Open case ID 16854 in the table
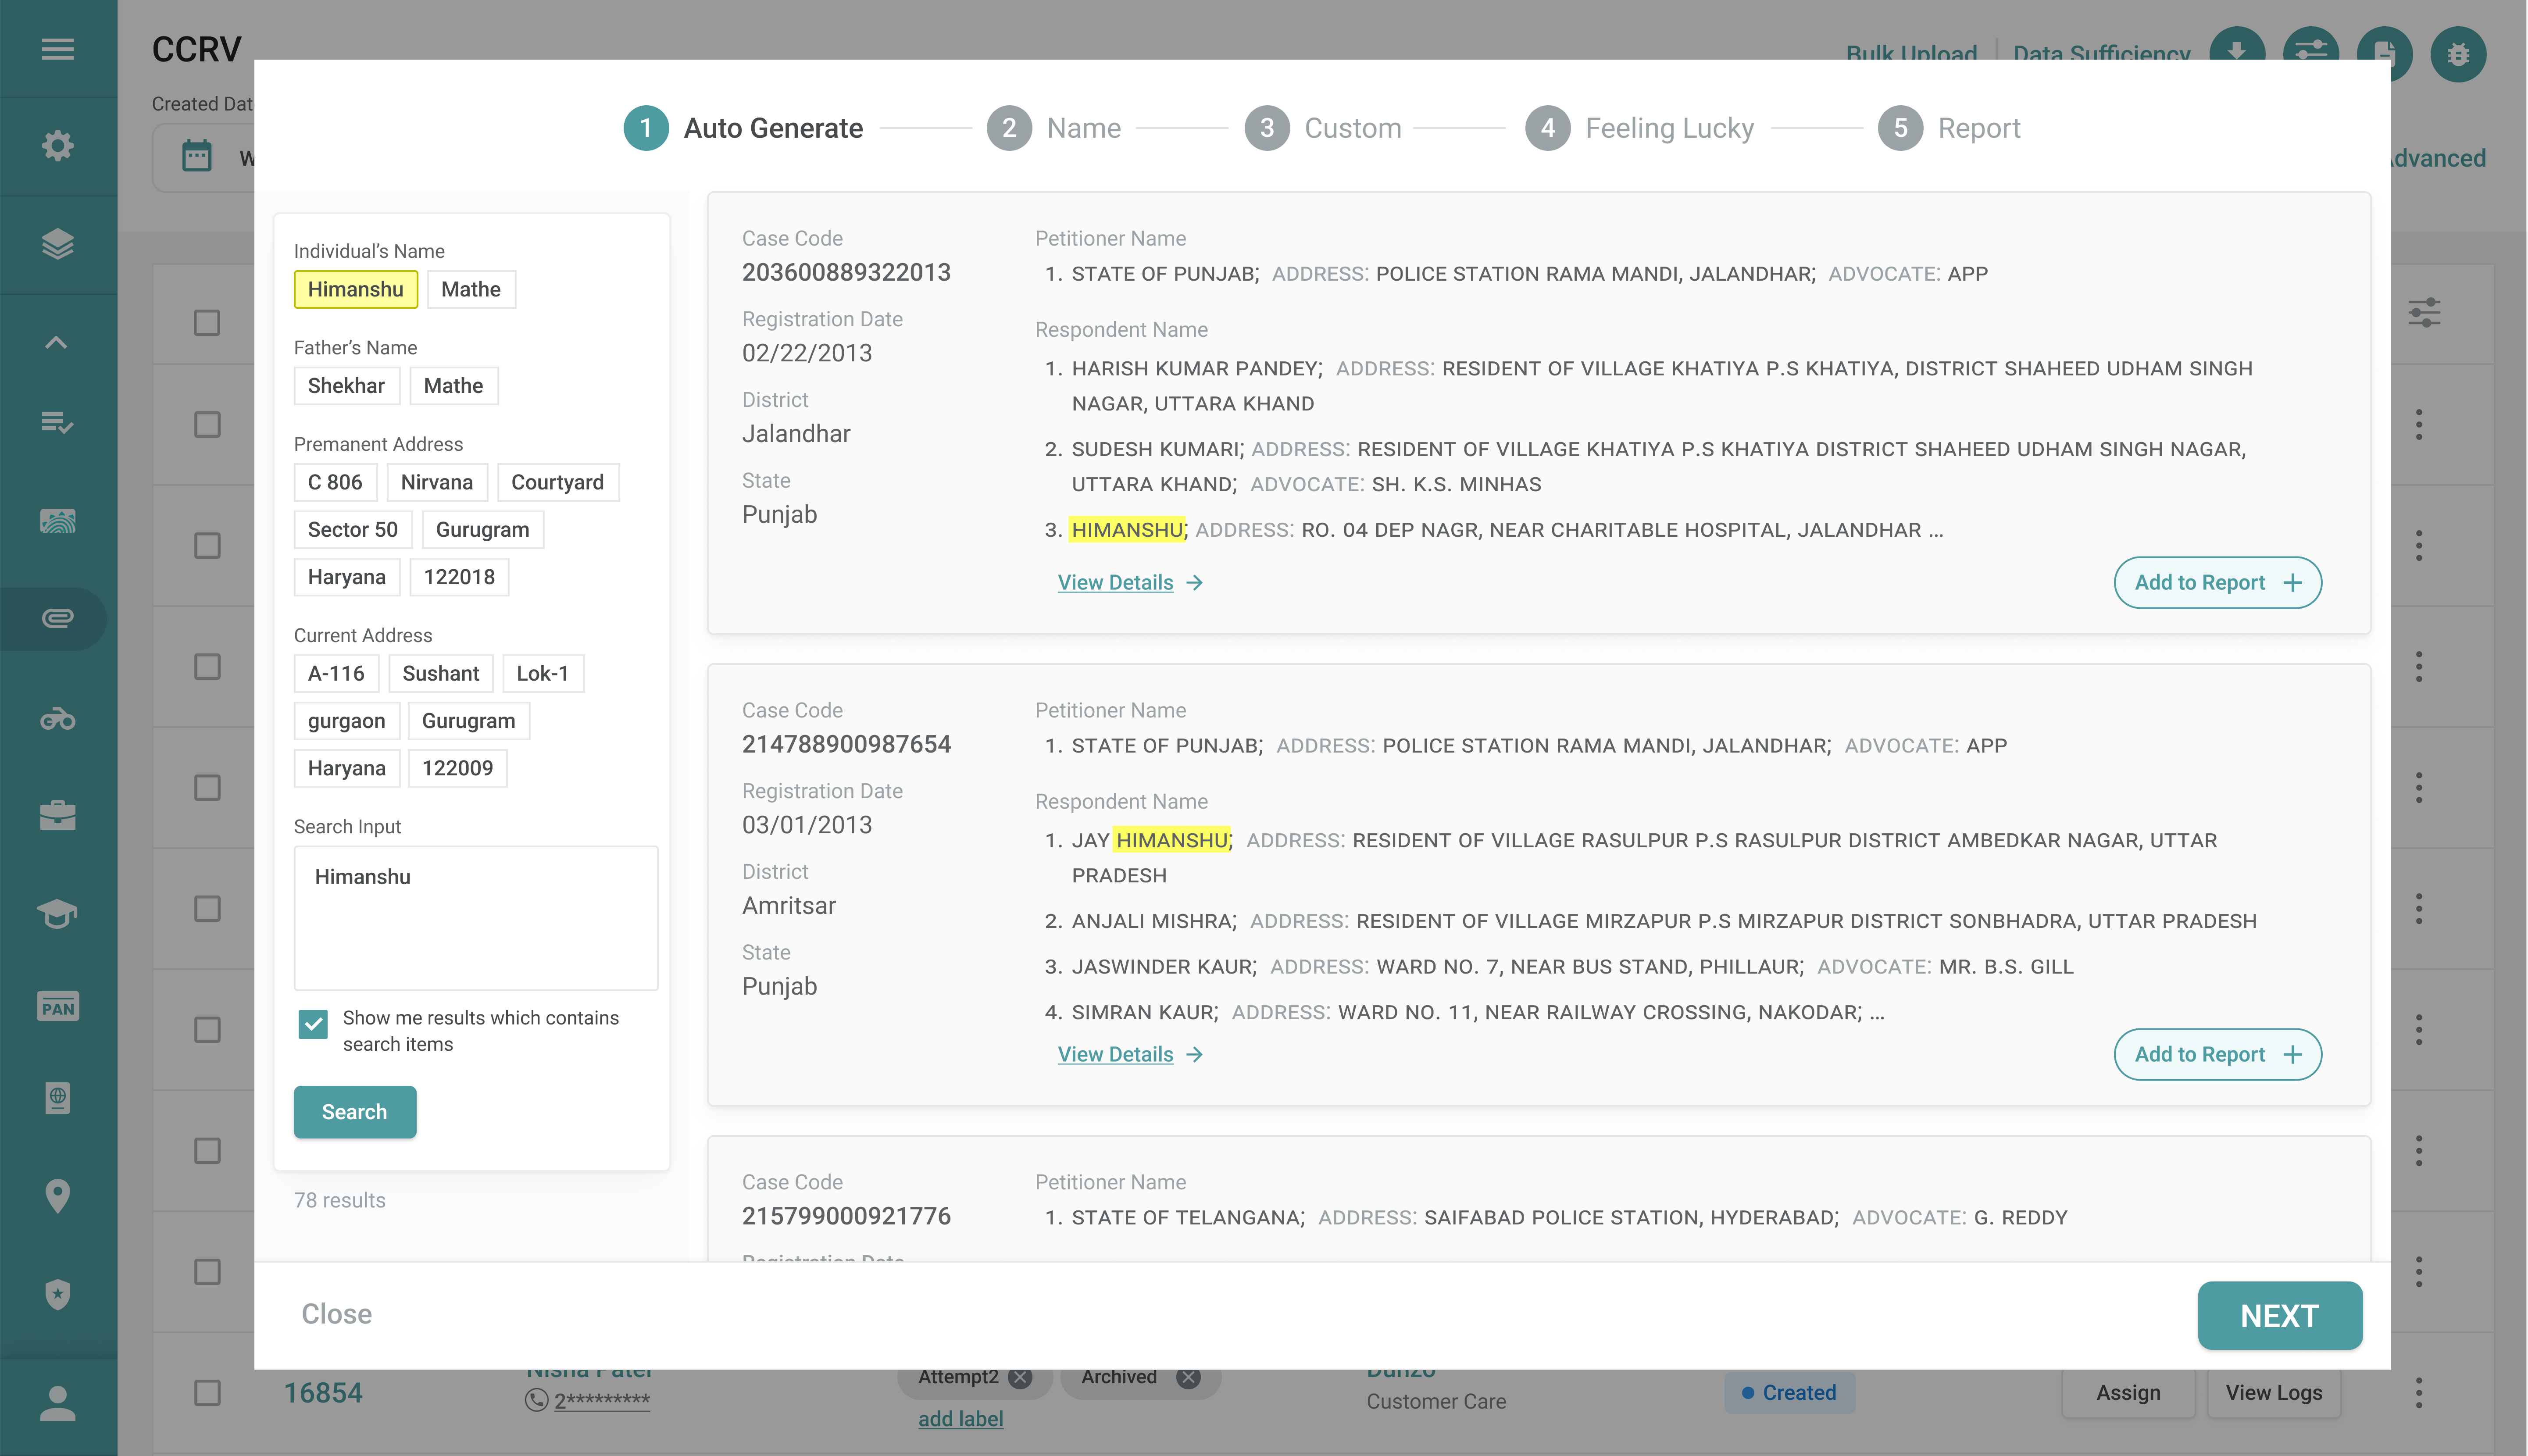Viewport: 2528px width, 1456px height. 323,1393
